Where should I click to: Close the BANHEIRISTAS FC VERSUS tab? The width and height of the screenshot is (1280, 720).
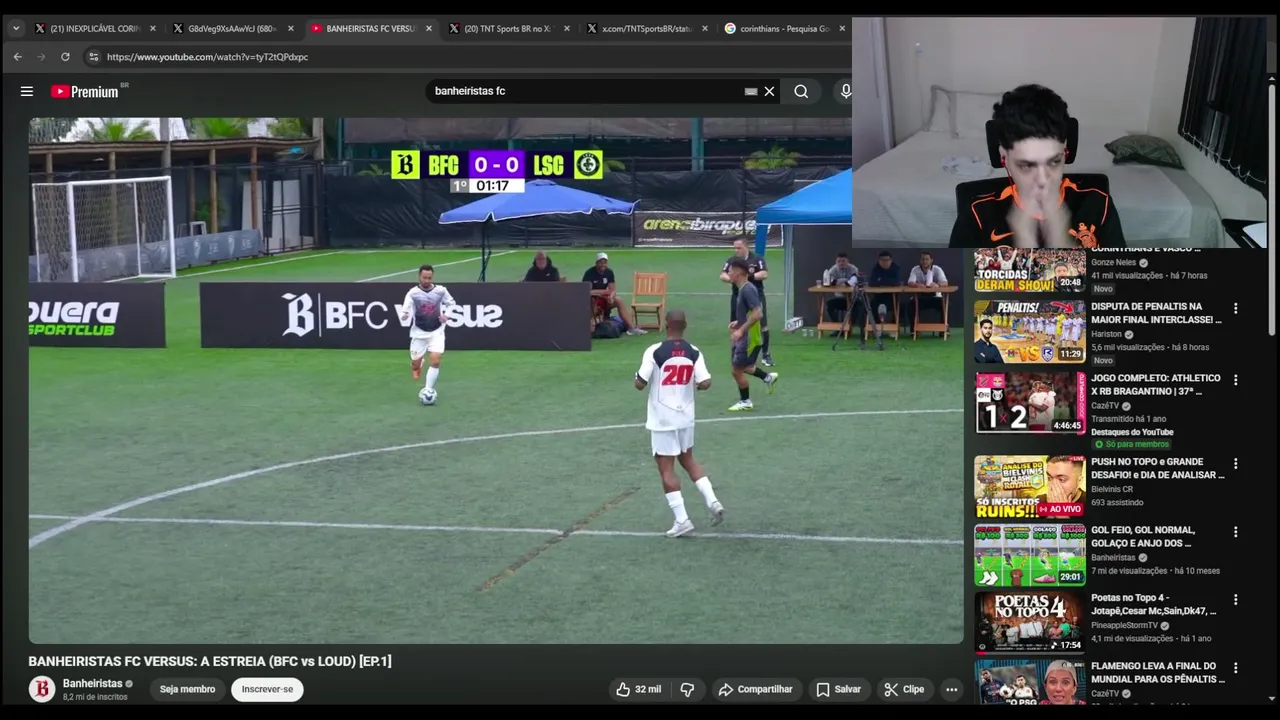pos(429,29)
